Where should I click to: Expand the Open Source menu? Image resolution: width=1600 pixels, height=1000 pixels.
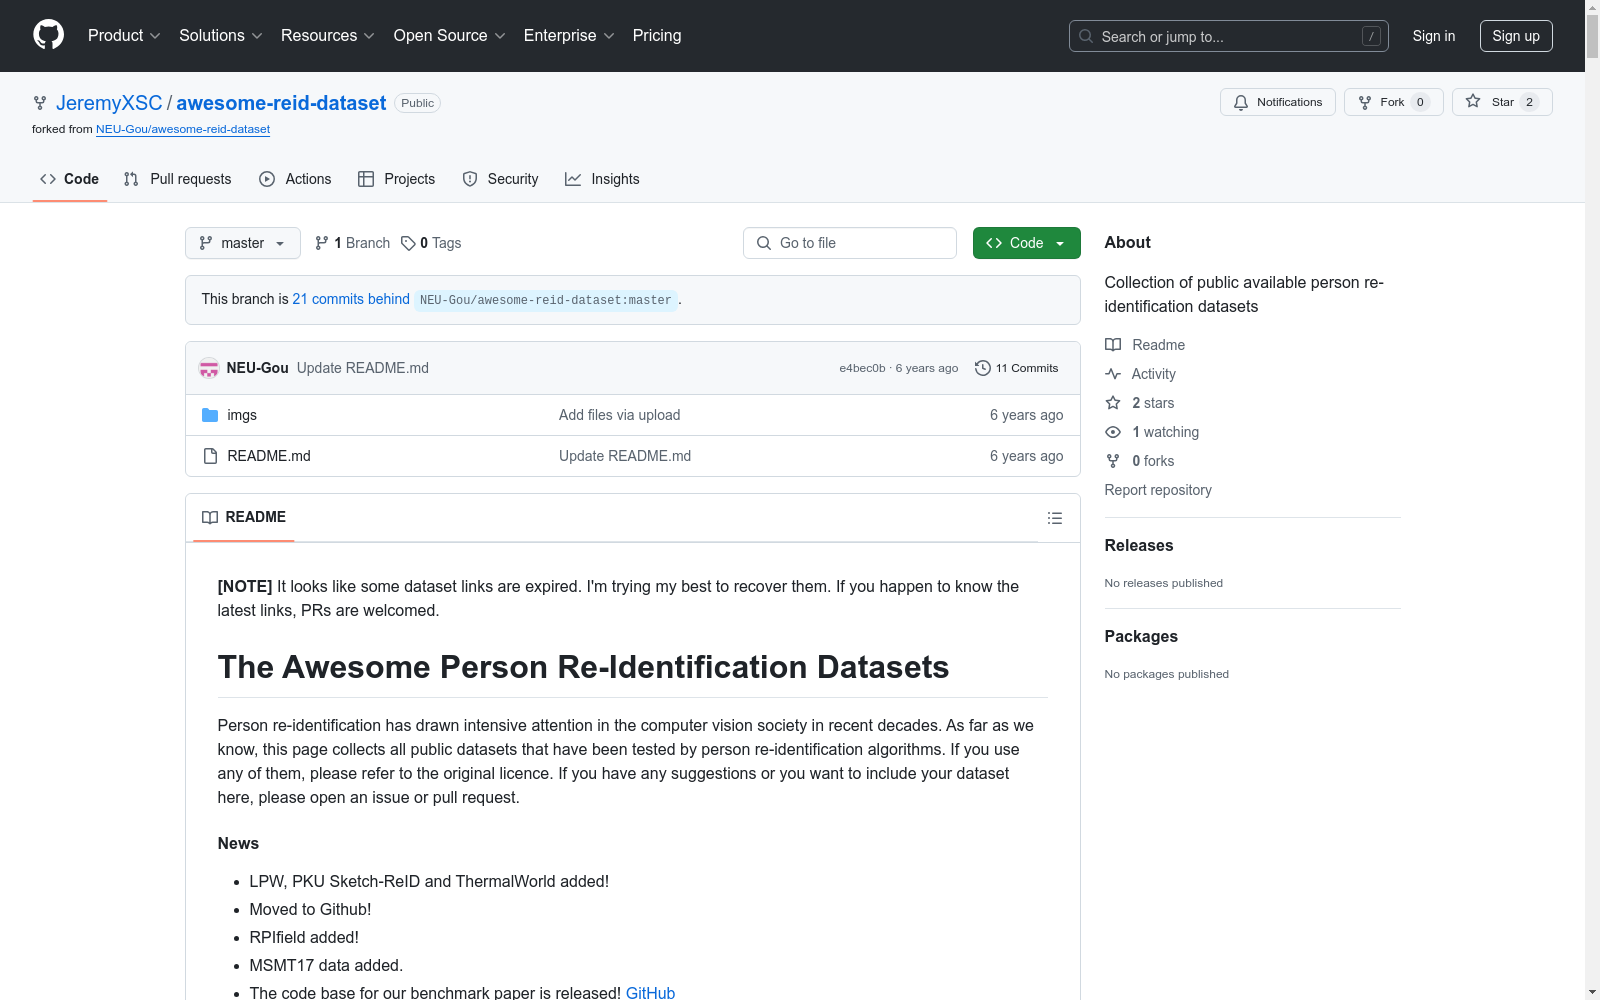click(x=450, y=35)
